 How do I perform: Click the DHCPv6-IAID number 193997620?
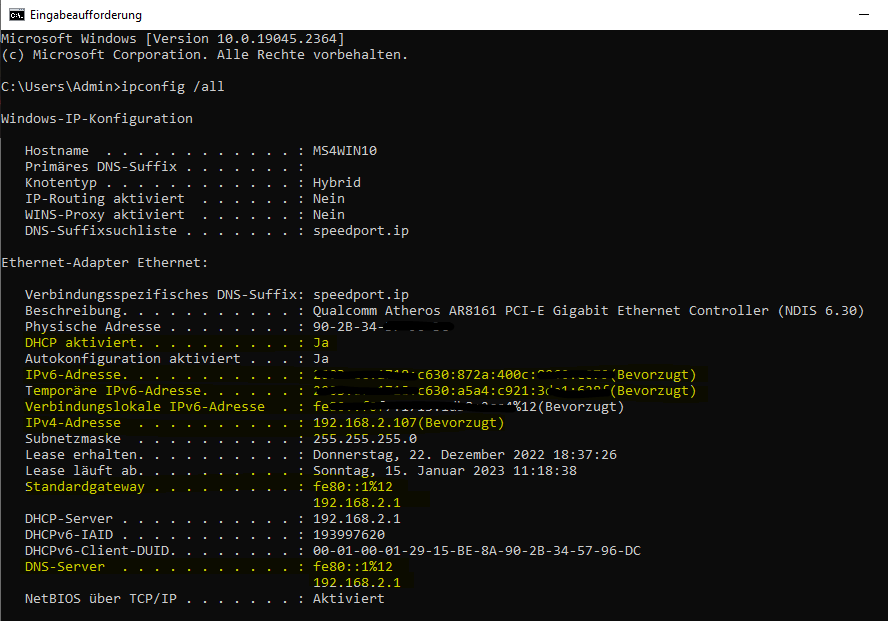tap(349, 534)
